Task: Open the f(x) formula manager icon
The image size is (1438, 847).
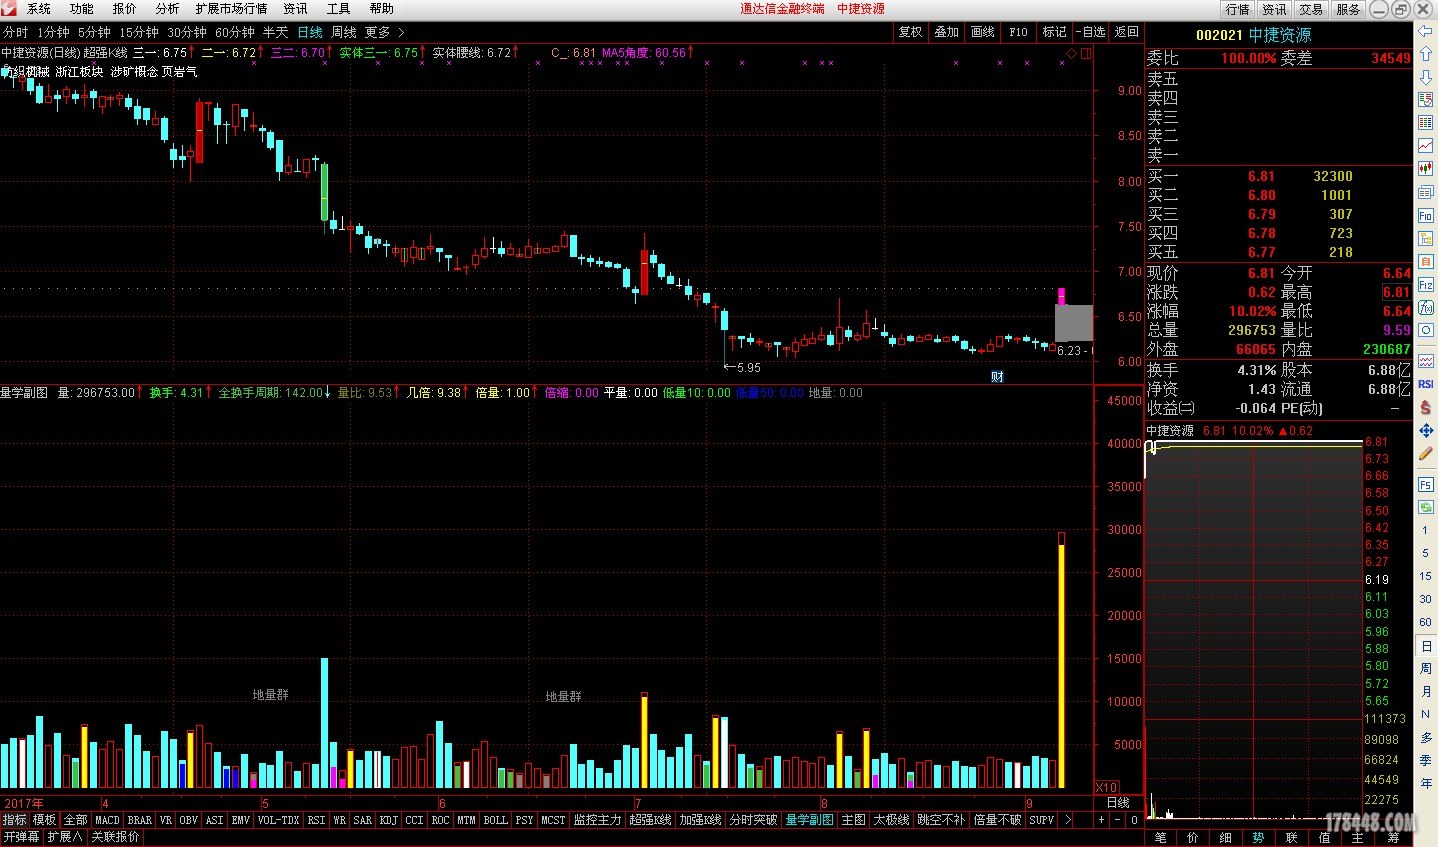Action: (1426, 308)
